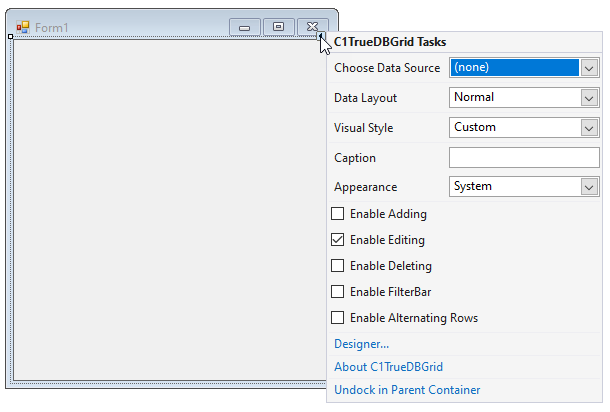The height and width of the screenshot is (412, 610).
Task: Click the Form1 window icon
Action: (23, 27)
